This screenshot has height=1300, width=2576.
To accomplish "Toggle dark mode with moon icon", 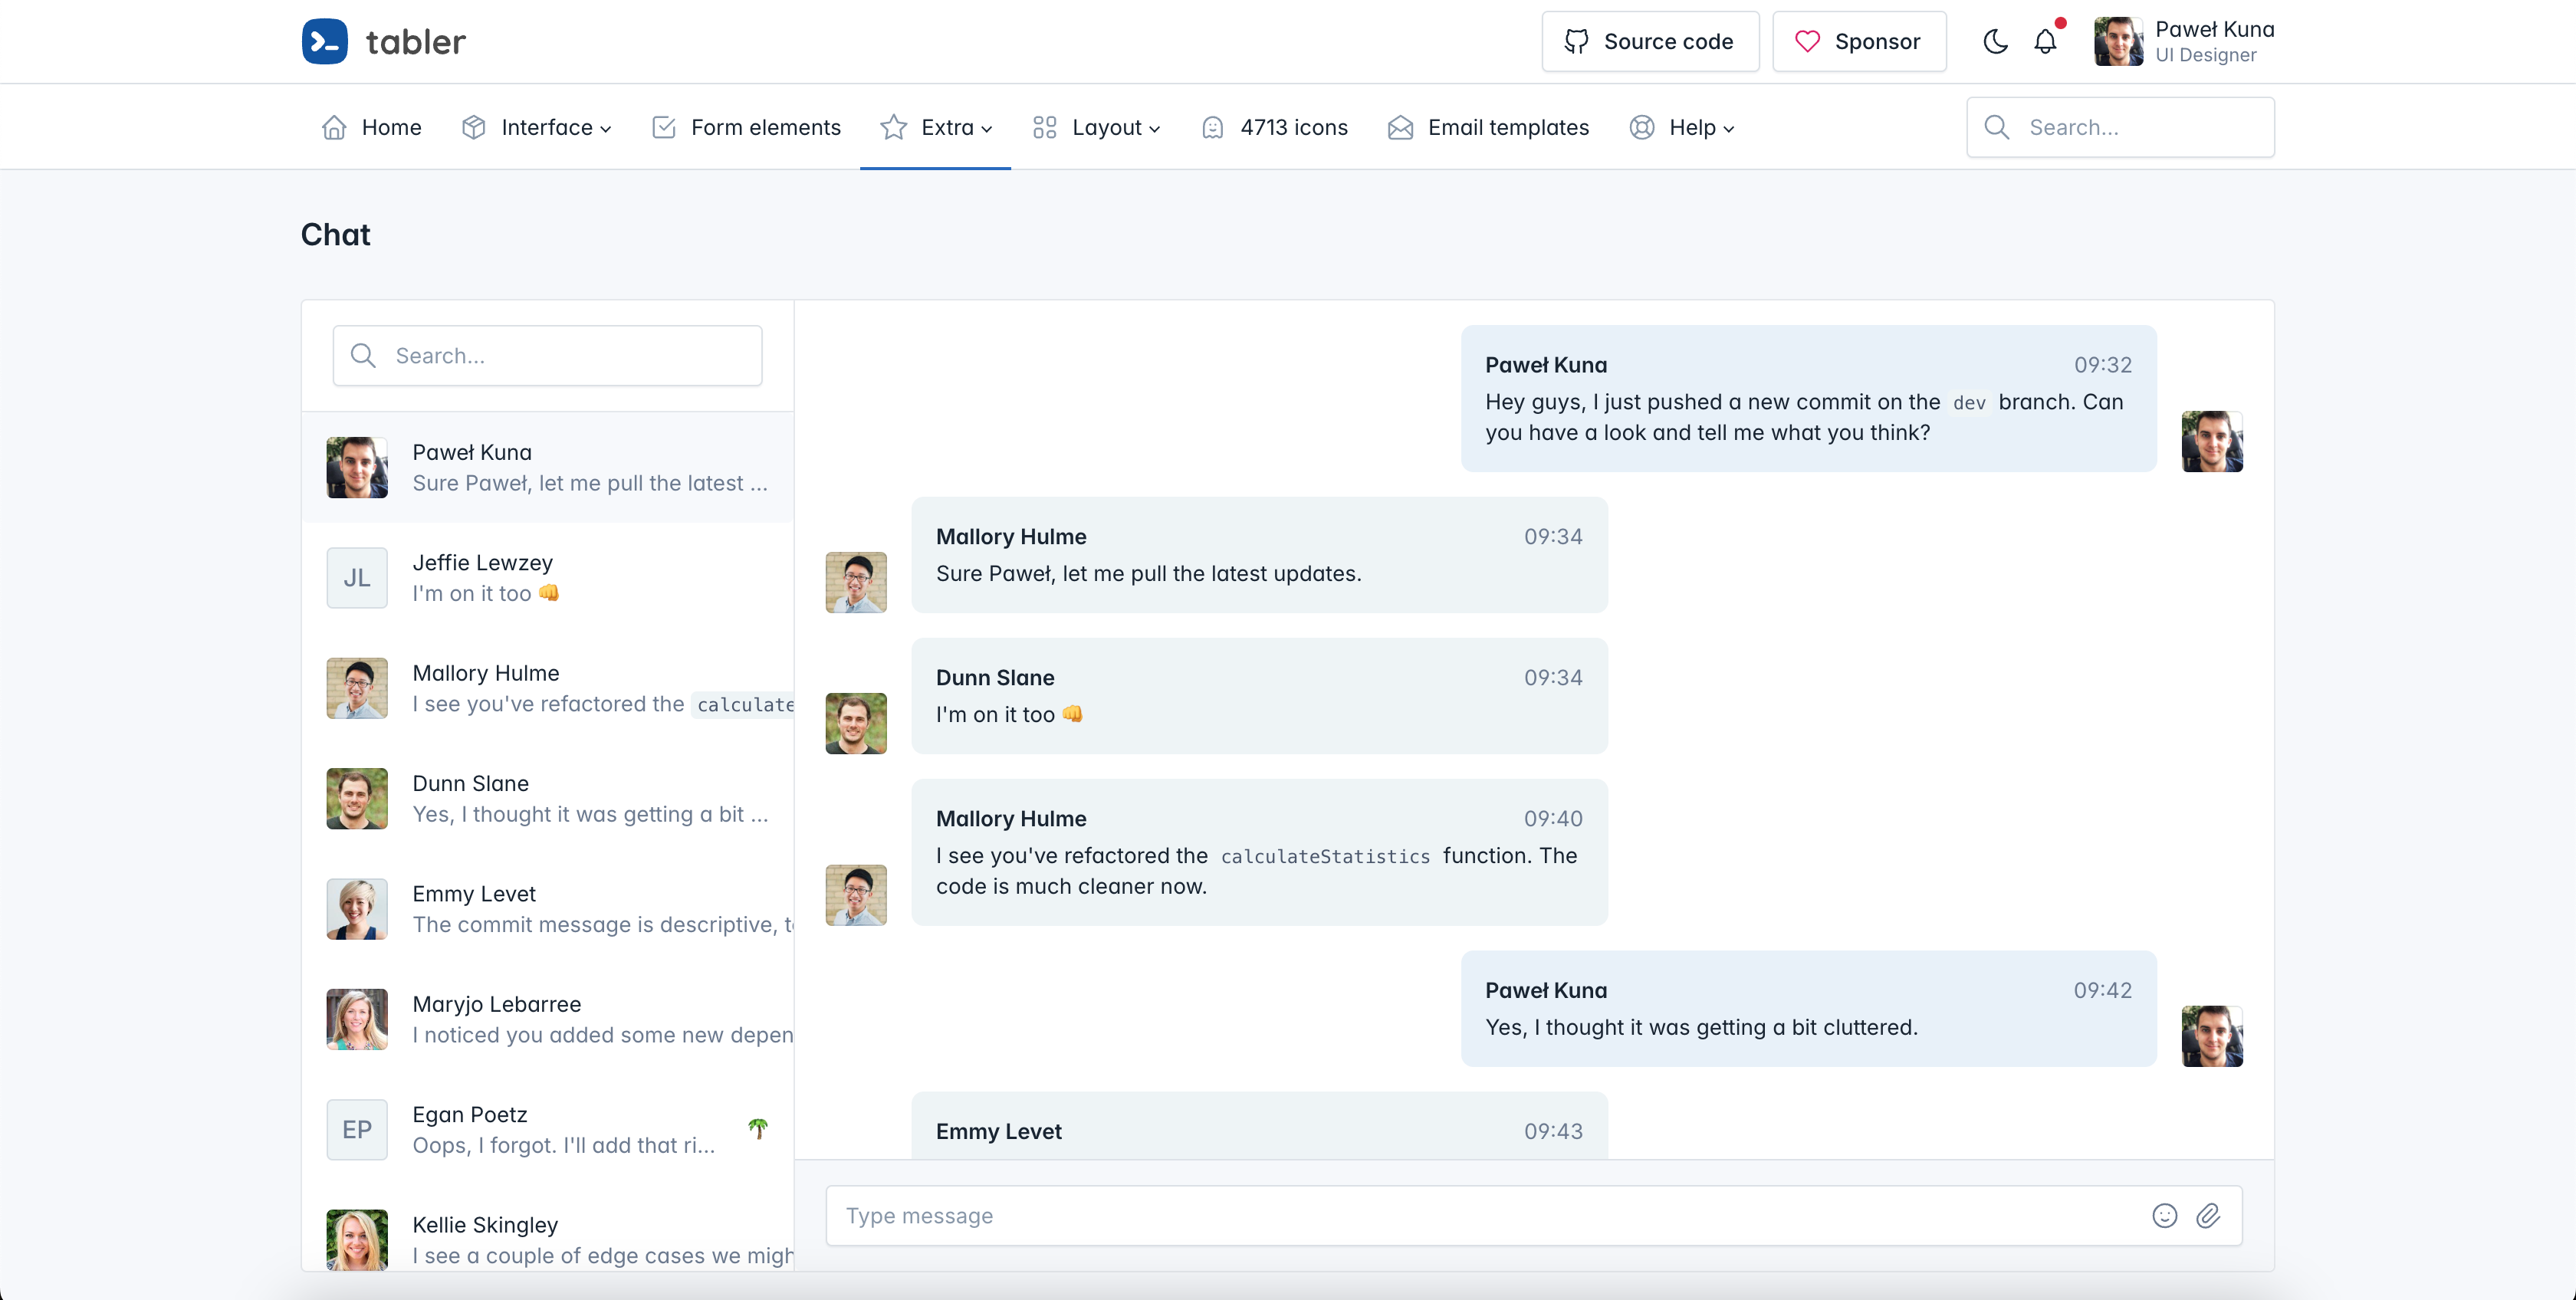I will (1995, 41).
